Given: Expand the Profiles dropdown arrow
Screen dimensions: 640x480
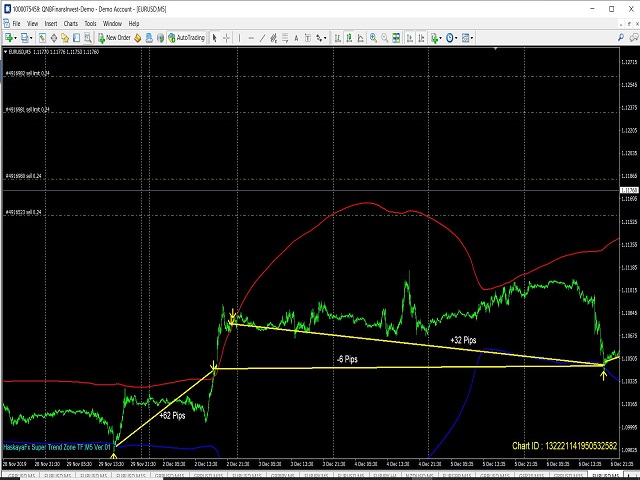Looking at the screenshot, I should 31,38.
